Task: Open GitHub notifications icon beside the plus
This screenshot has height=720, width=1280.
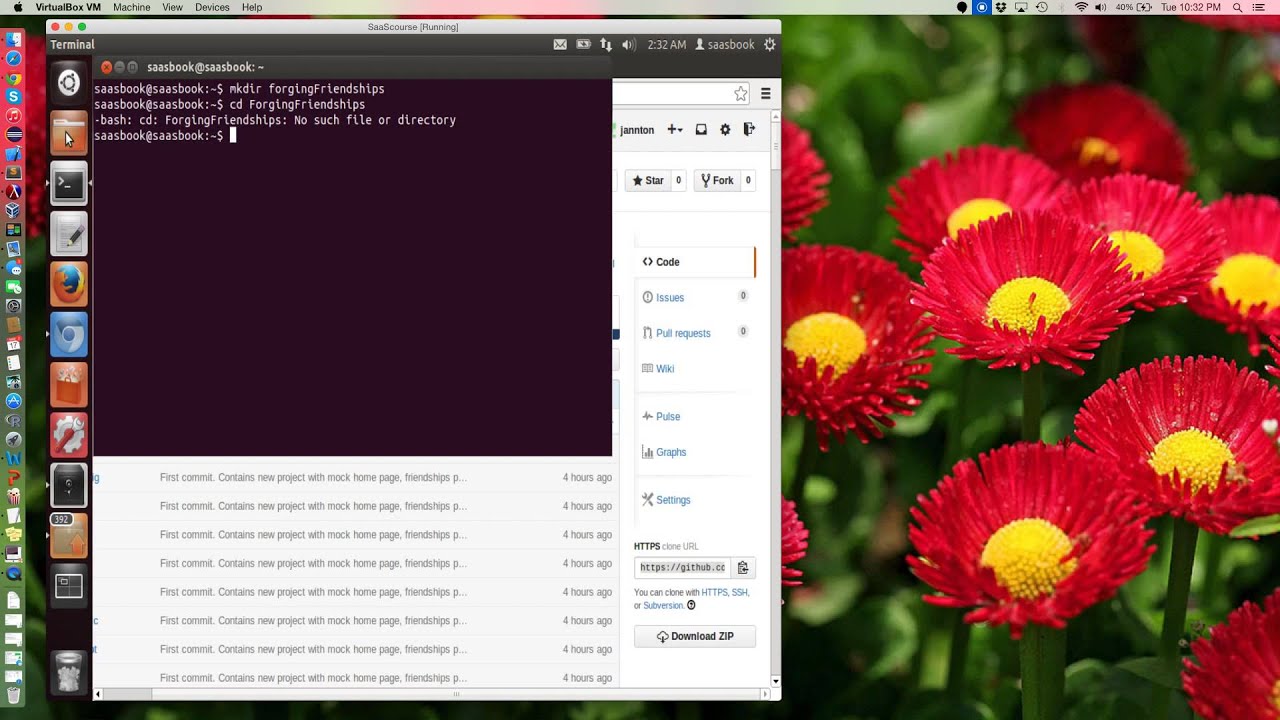Action: pos(701,130)
